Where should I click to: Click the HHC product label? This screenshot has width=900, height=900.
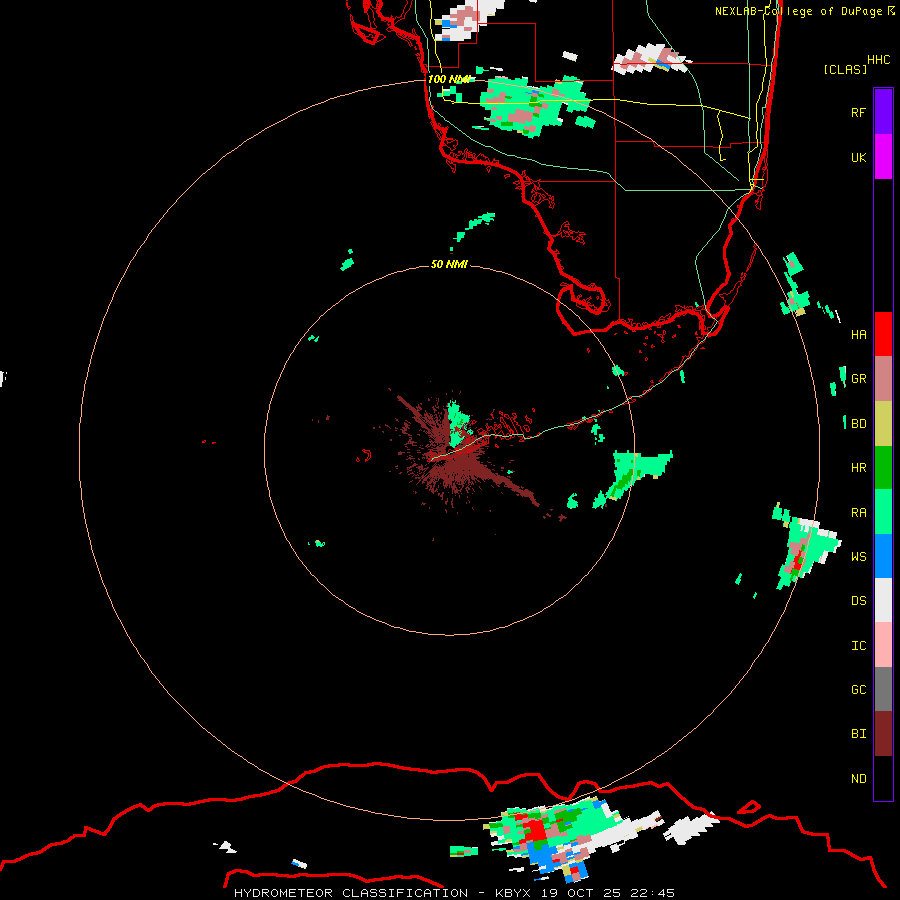point(879,60)
